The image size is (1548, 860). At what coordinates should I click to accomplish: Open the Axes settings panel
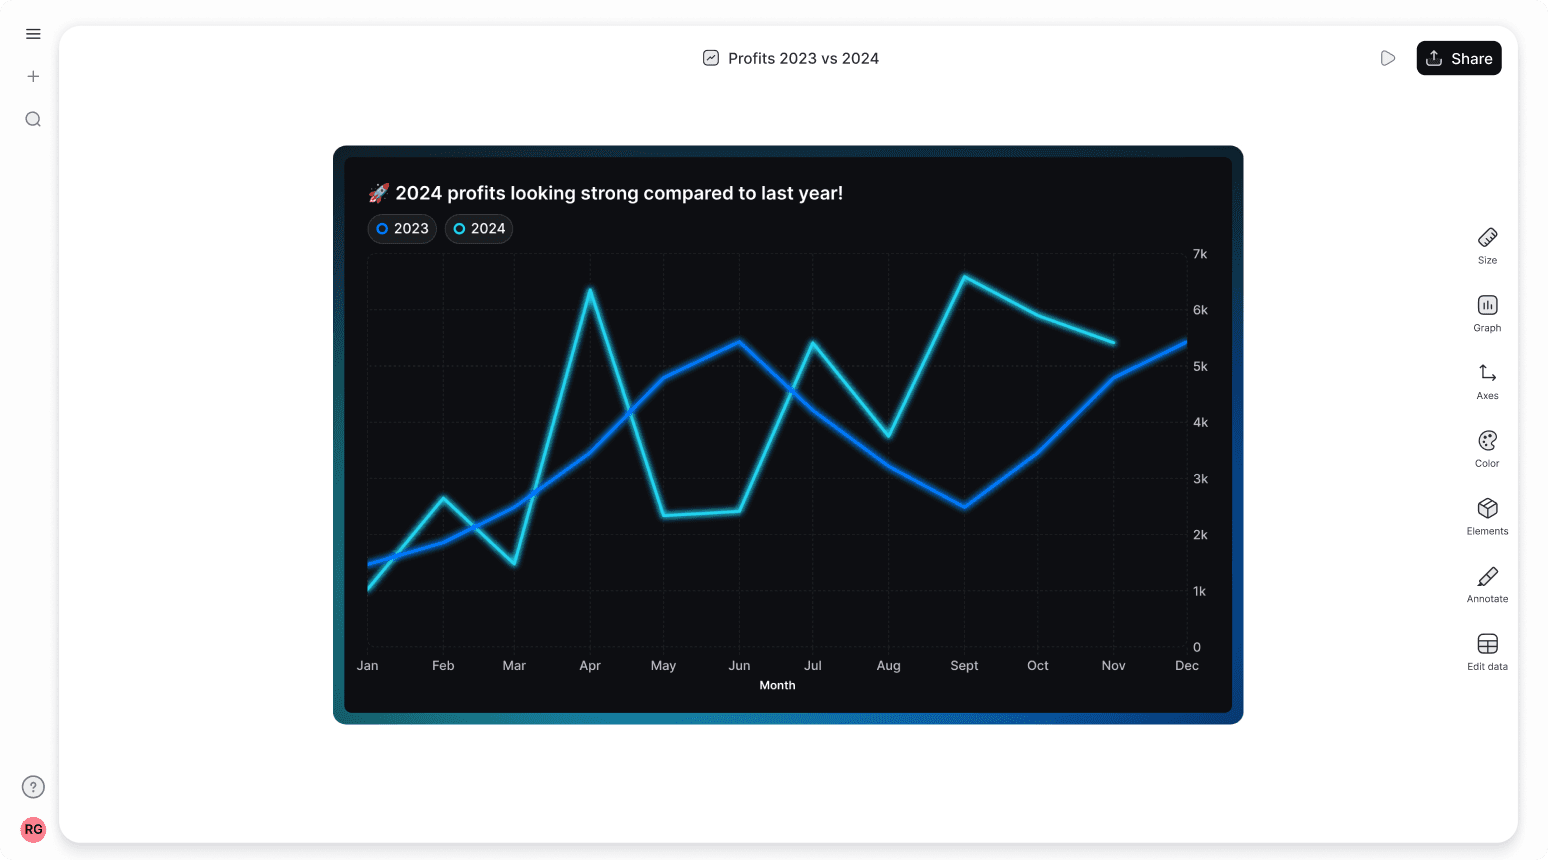click(x=1487, y=380)
